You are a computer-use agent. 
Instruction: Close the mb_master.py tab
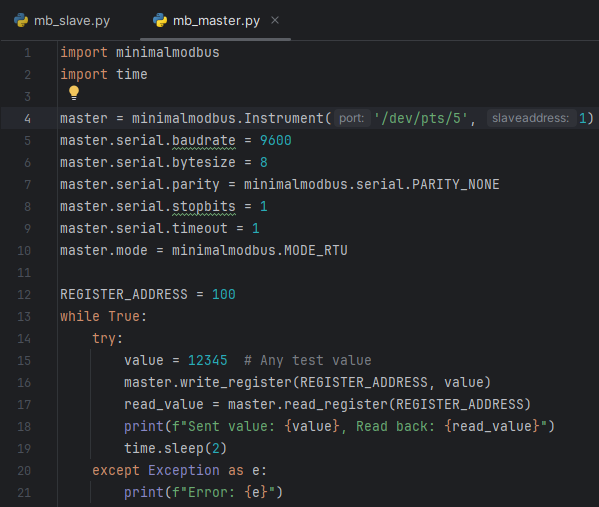coord(275,20)
